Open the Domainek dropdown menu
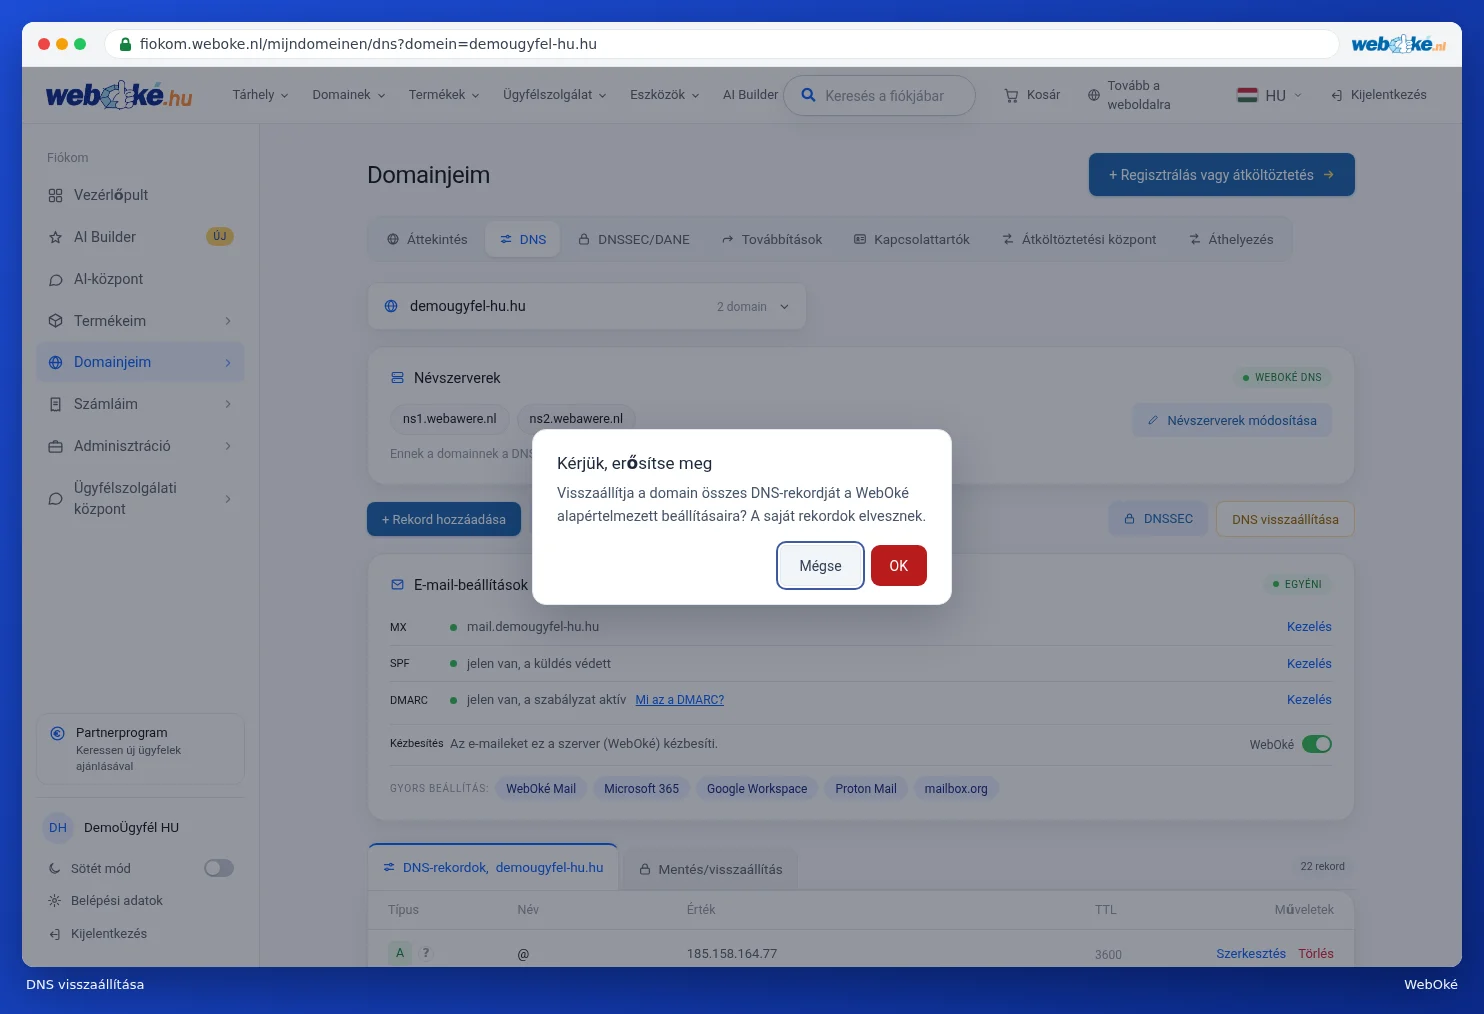Viewport: 1484px width, 1014px height. (349, 95)
